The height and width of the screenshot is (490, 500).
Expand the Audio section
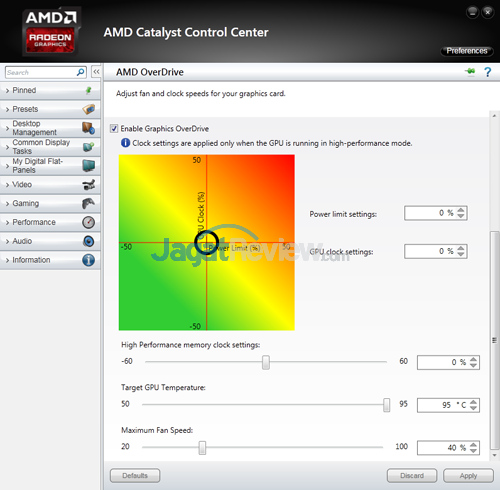50,241
